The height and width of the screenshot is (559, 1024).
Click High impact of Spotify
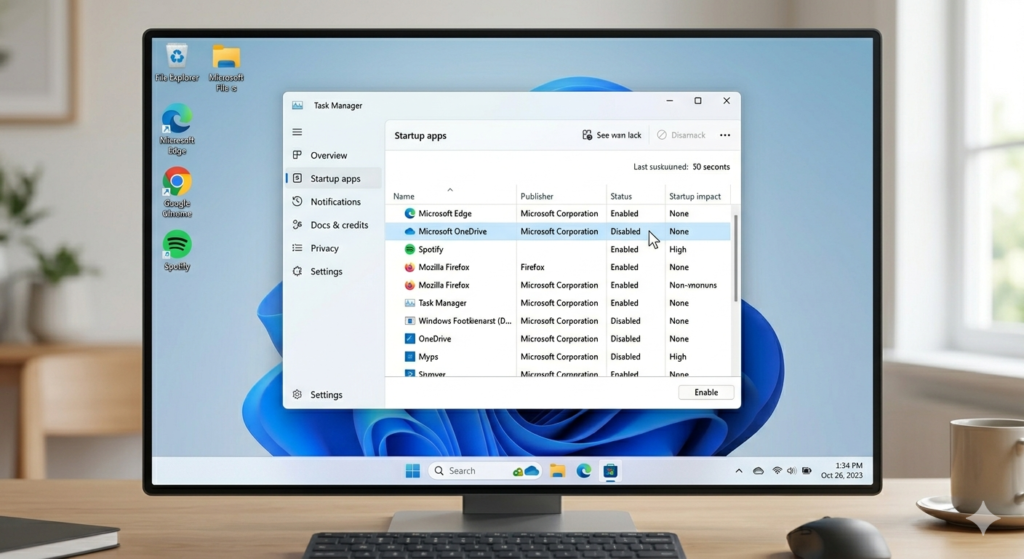pyautogui.click(x=677, y=249)
